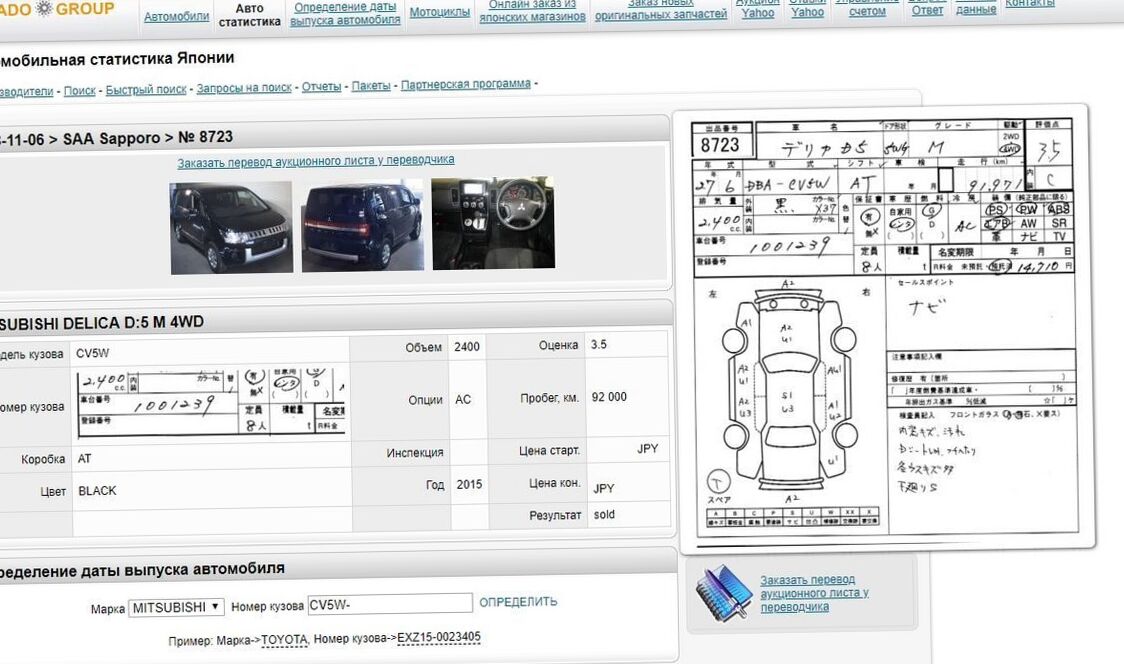
Task: Open Онлайн заказ из японских магазинов
Action: coord(532,11)
